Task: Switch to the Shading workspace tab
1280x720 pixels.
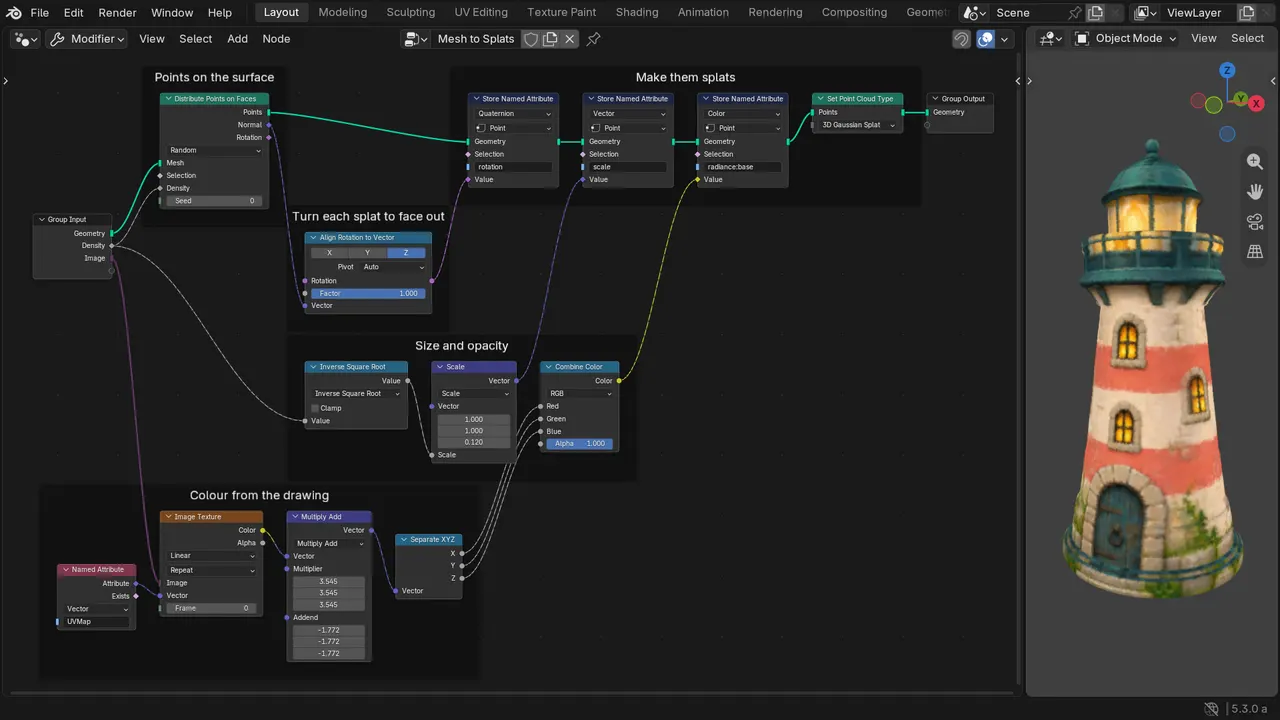Action: 637,12
